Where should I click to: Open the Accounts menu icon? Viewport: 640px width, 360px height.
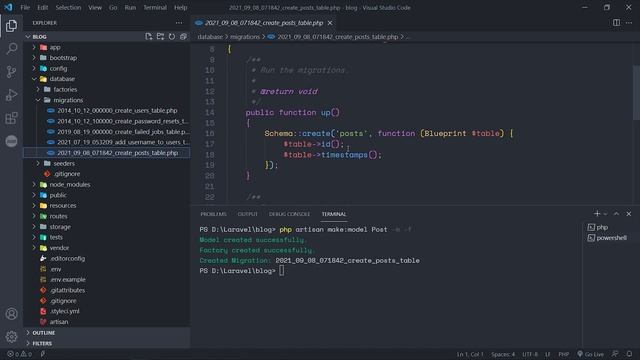click(x=11, y=313)
